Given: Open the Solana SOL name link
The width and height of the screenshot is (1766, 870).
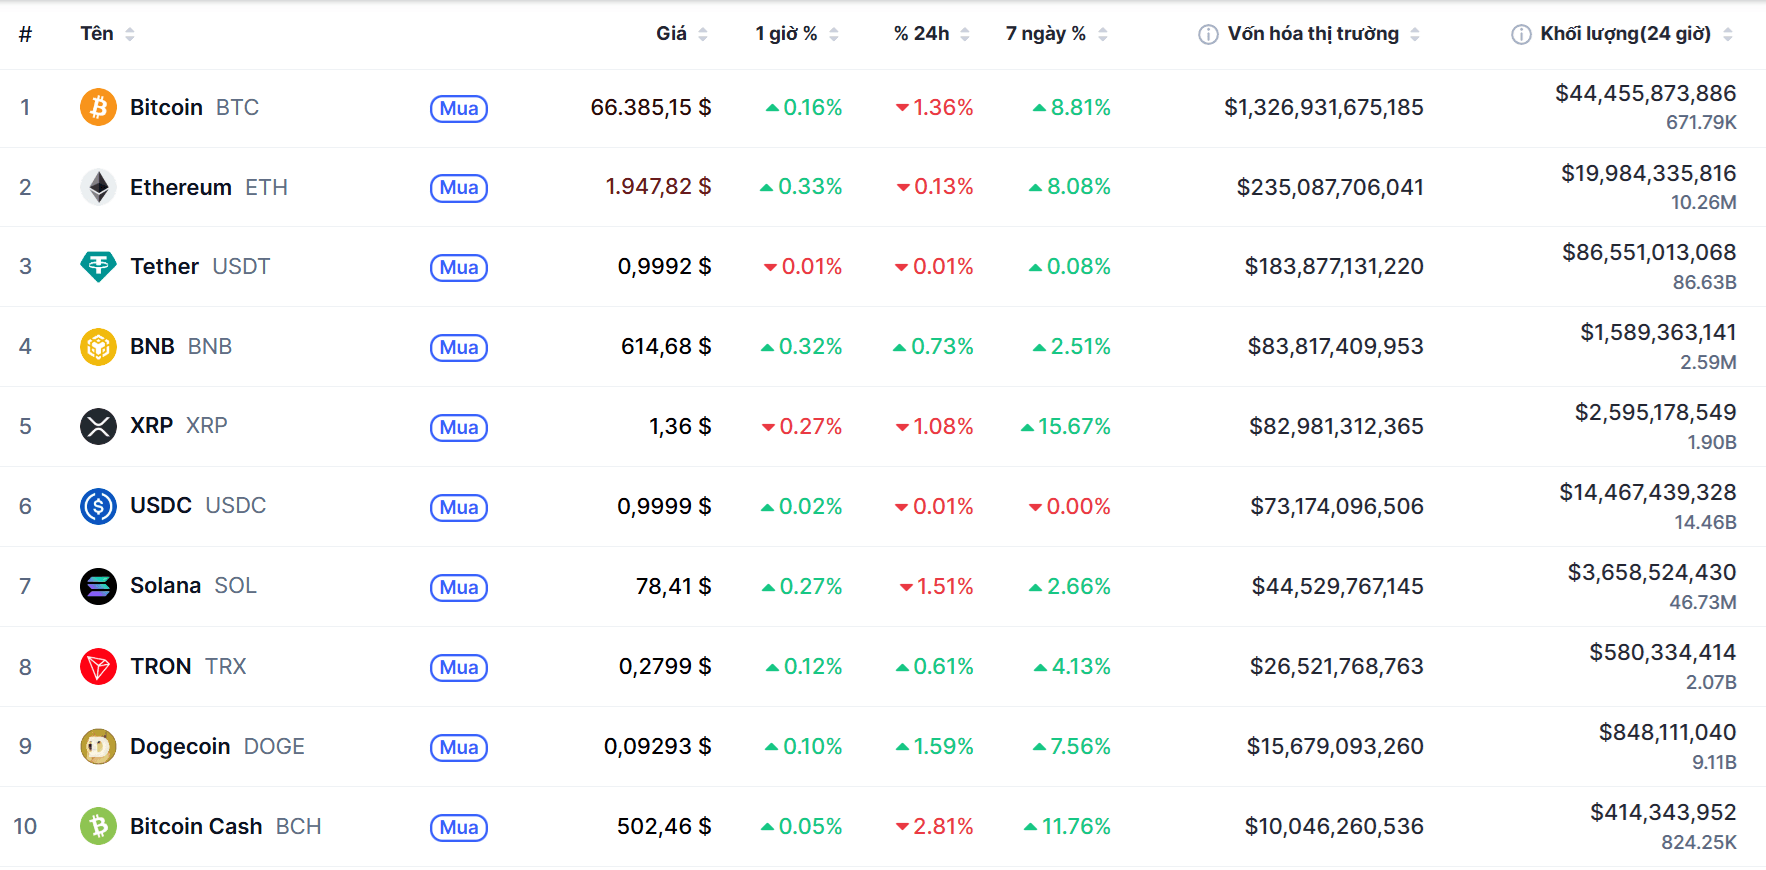Looking at the screenshot, I should [193, 586].
